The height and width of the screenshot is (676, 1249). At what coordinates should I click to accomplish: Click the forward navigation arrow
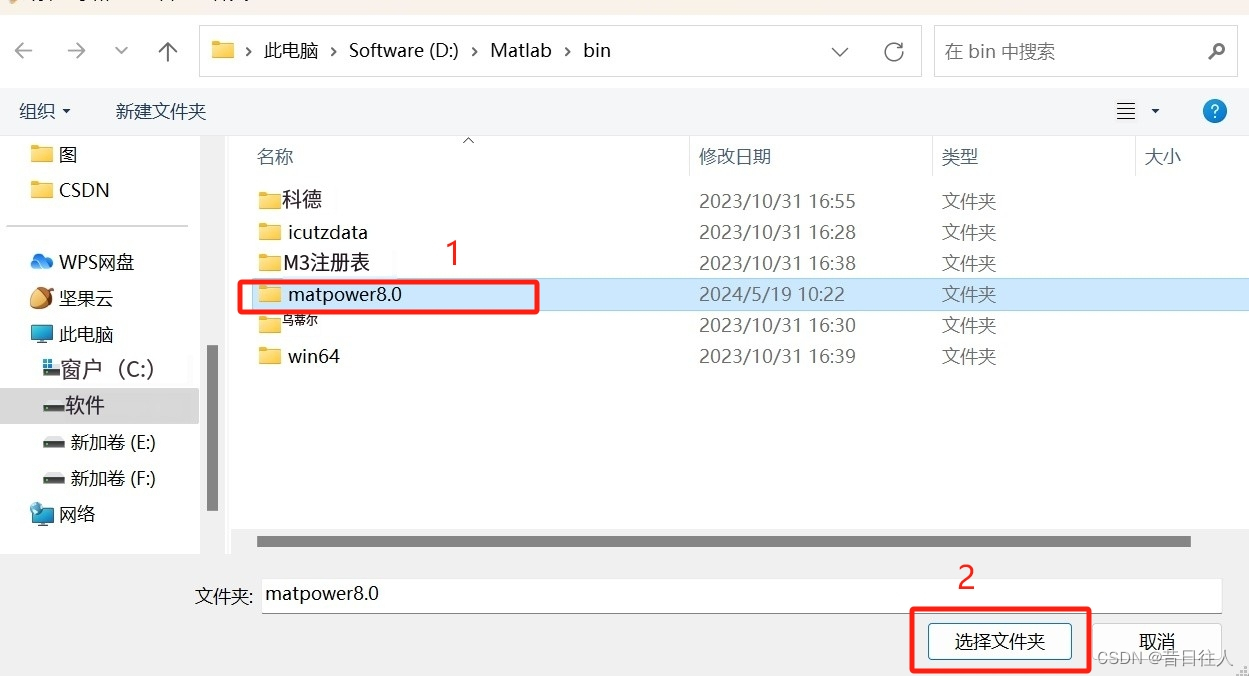point(77,50)
